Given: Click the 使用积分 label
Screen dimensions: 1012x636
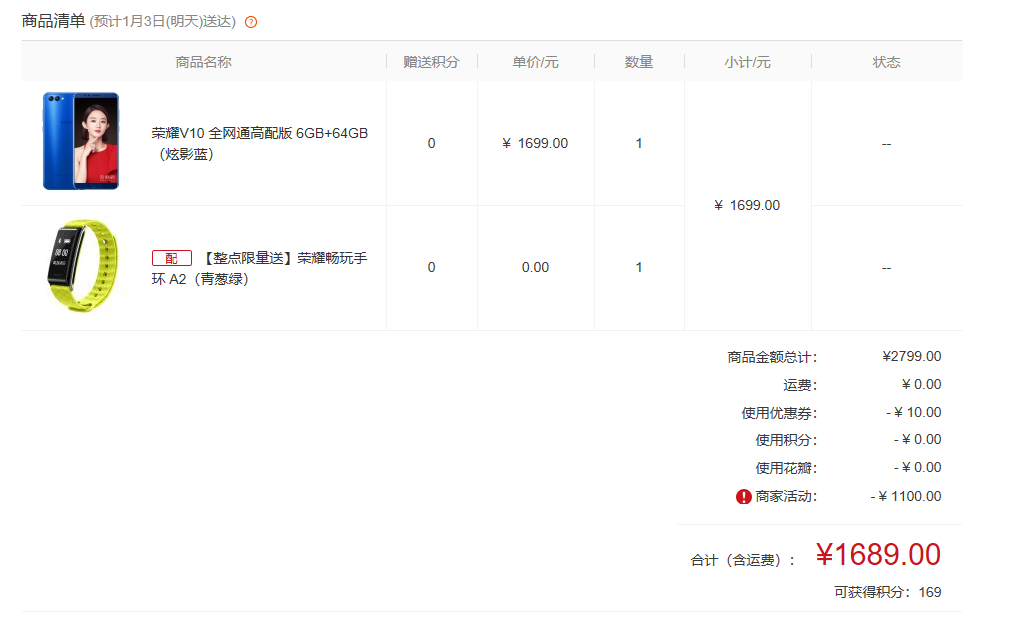Looking at the screenshot, I should pyautogui.click(x=786, y=440).
